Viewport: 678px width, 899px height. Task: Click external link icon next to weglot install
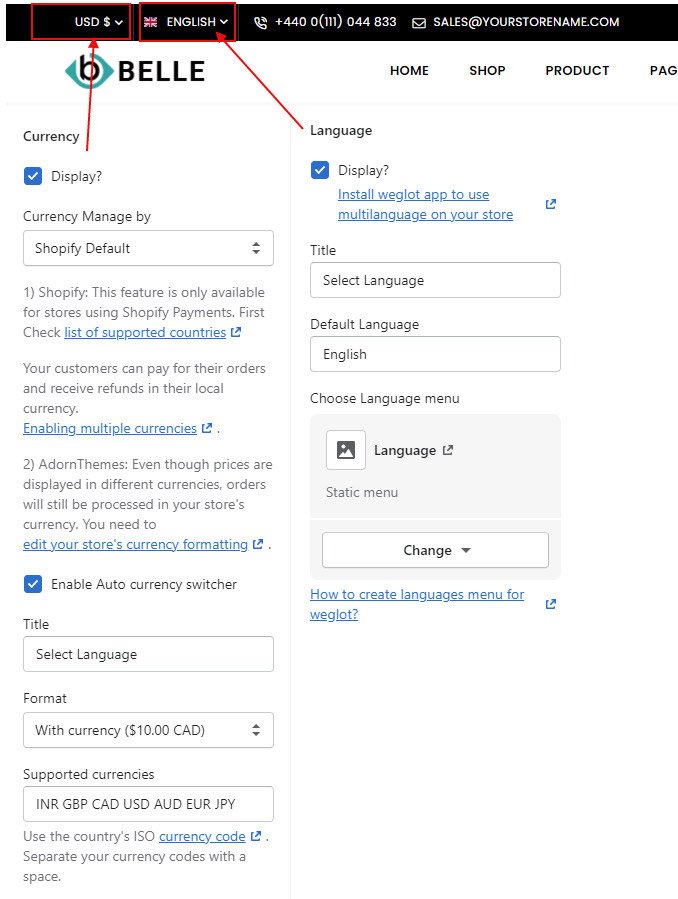click(550, 204)
